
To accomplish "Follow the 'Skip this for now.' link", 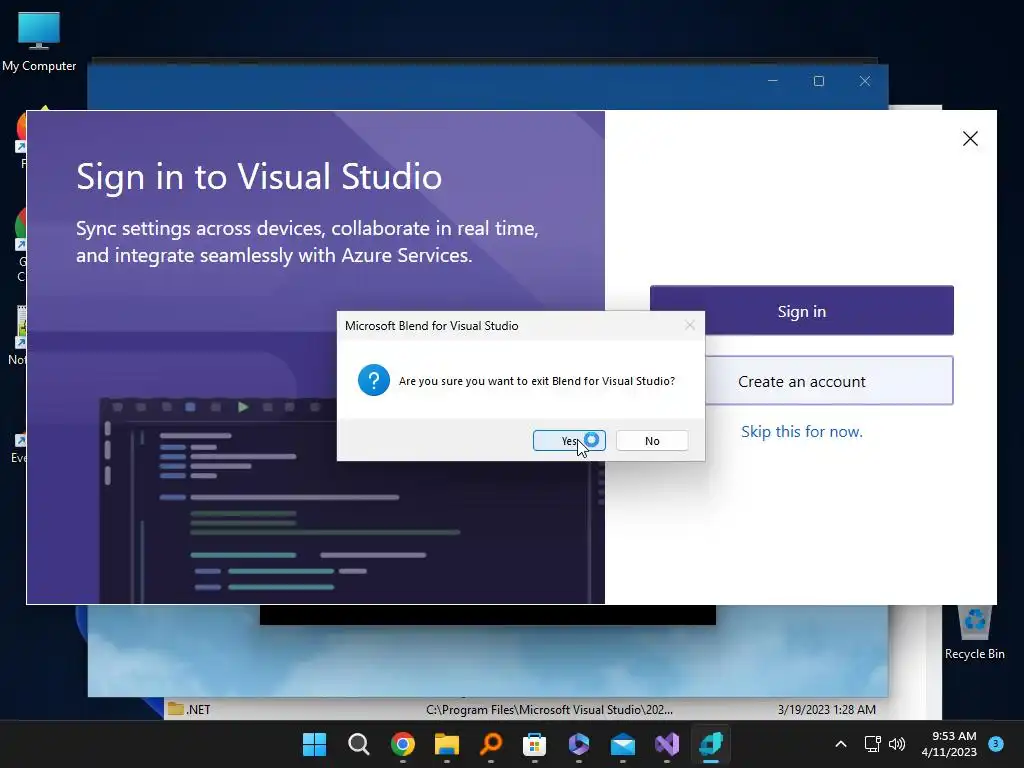I will pos(801,432).
